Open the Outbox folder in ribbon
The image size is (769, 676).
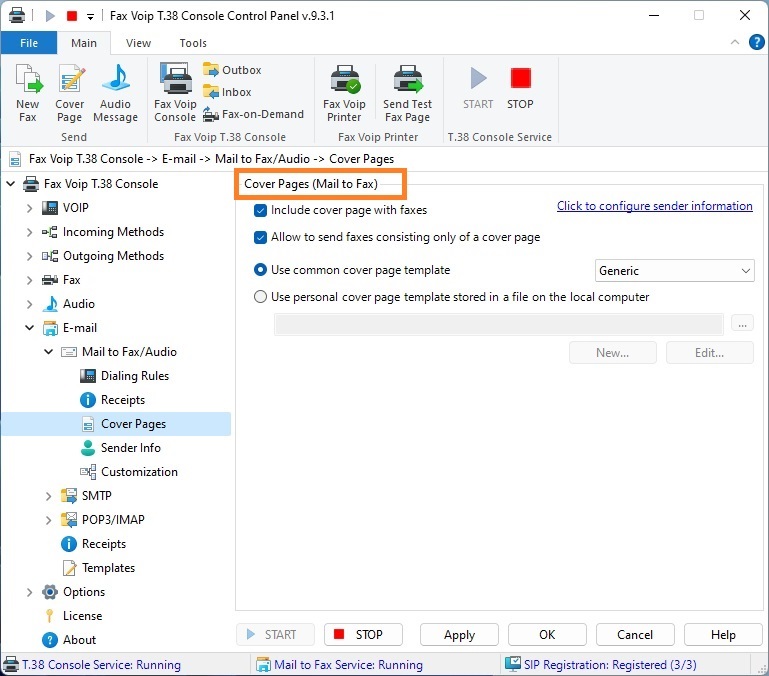[x=232, y=70]
